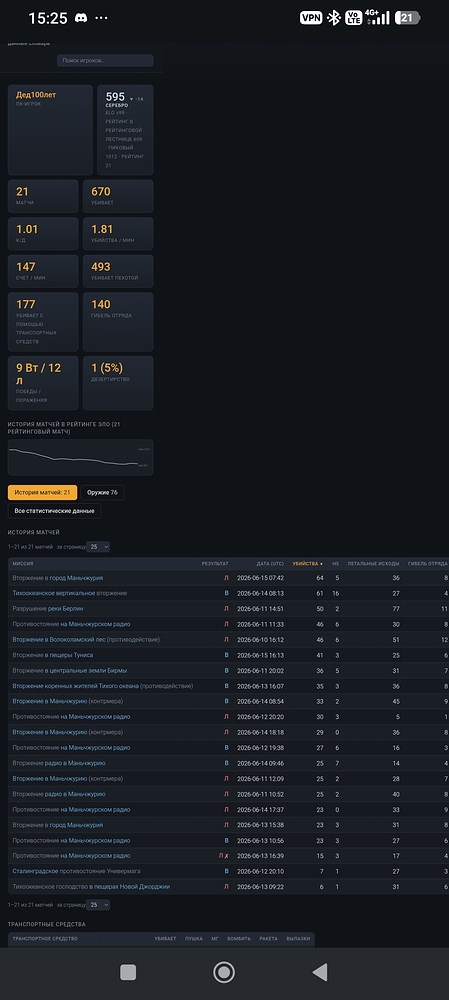Screen dimensions: 449x1000
Task: Open the bottom per-page dropdown showing 25
Action: pyautogui.click(x=98, y=904)
